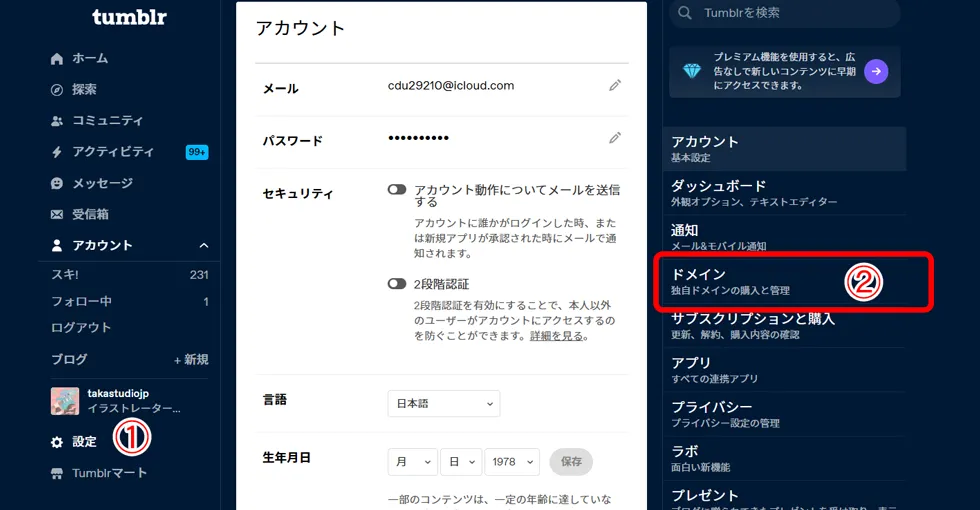Click the 保存 button
This screenshot has height=510, width=980.
point(571,462)
